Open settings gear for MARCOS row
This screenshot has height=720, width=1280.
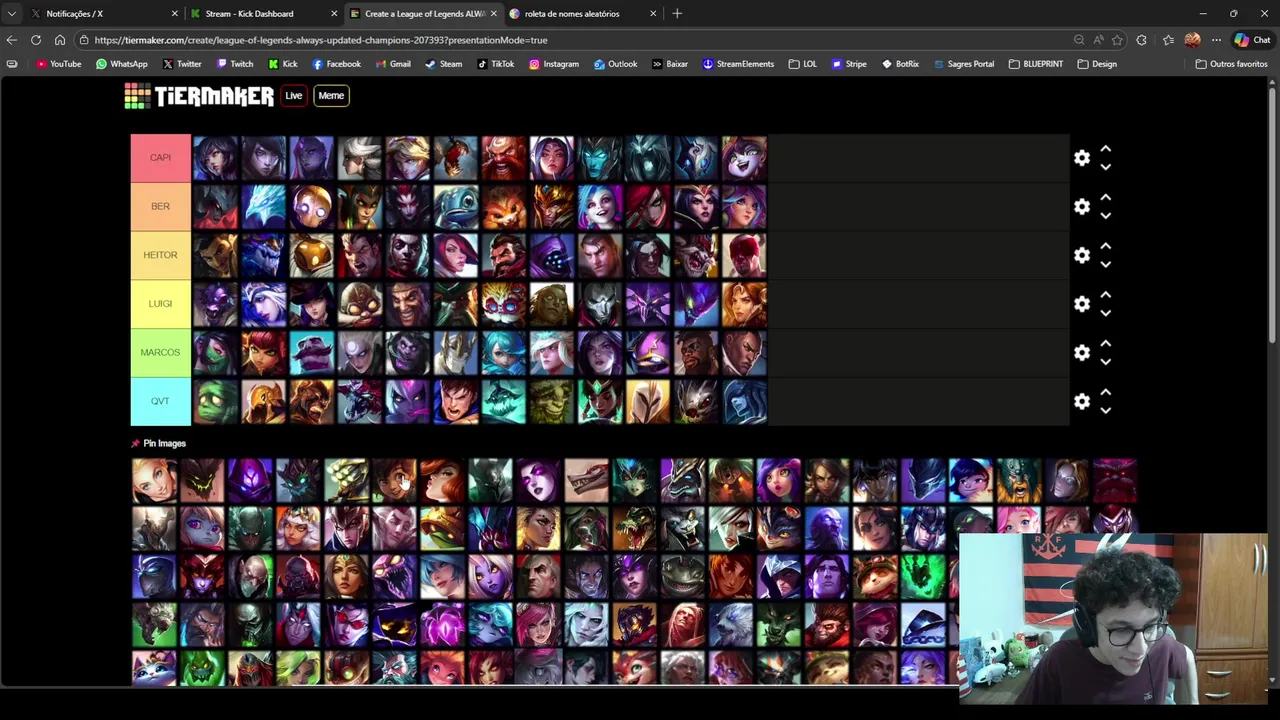coord(1082,353)
